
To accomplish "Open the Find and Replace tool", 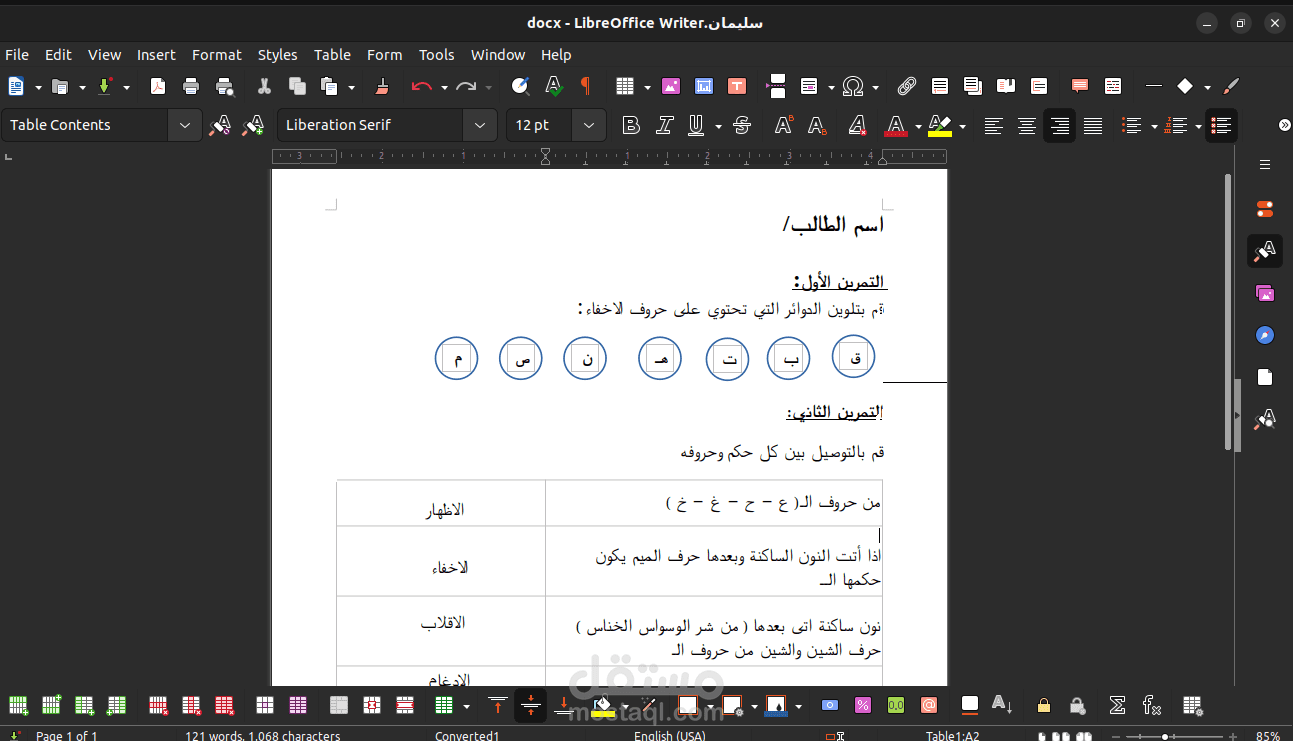I will click(x=520, y=86).
